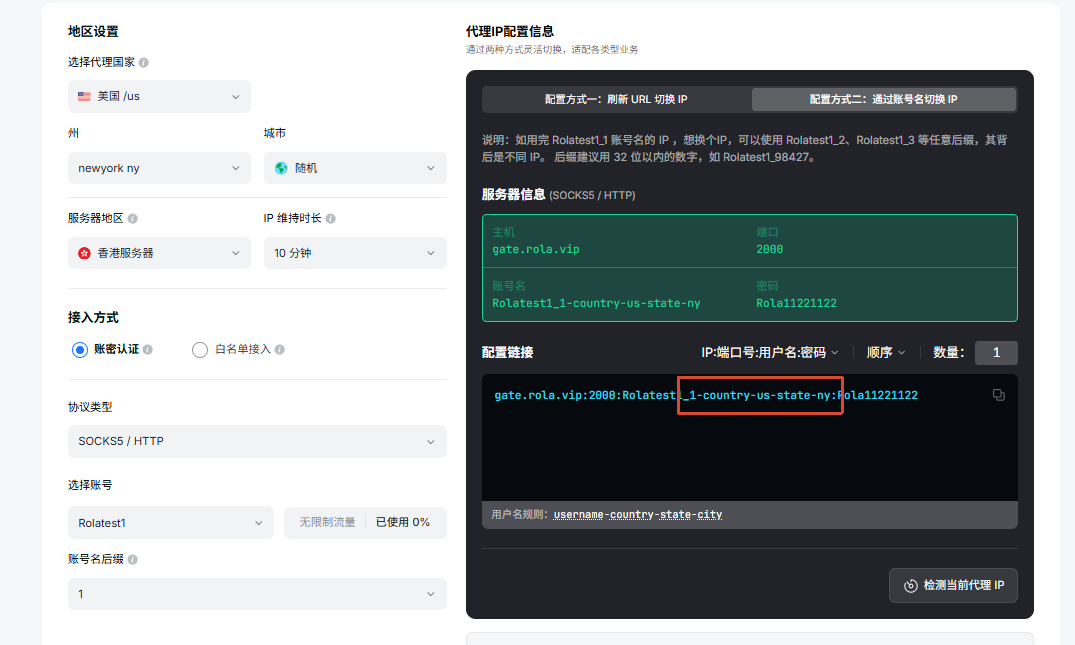The width and height of the screenshot is (1075, 645).
Task: Click info icon next to 服务器地区
Action: [x=132, y=219]
